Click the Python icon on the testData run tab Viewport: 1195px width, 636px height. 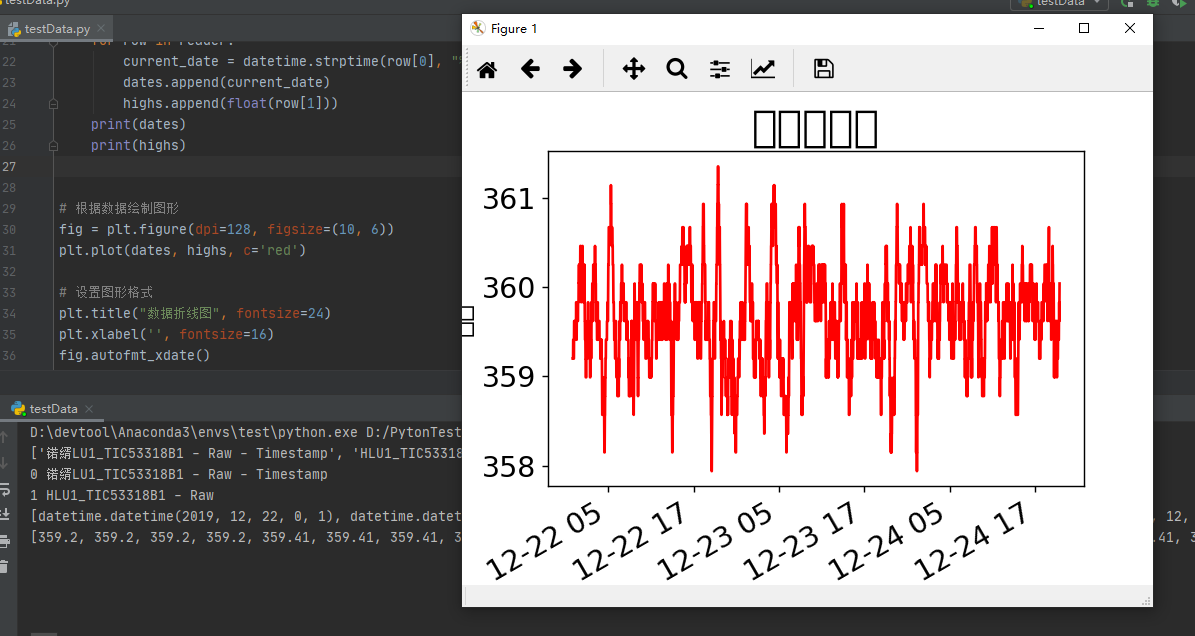click(18, 409)
